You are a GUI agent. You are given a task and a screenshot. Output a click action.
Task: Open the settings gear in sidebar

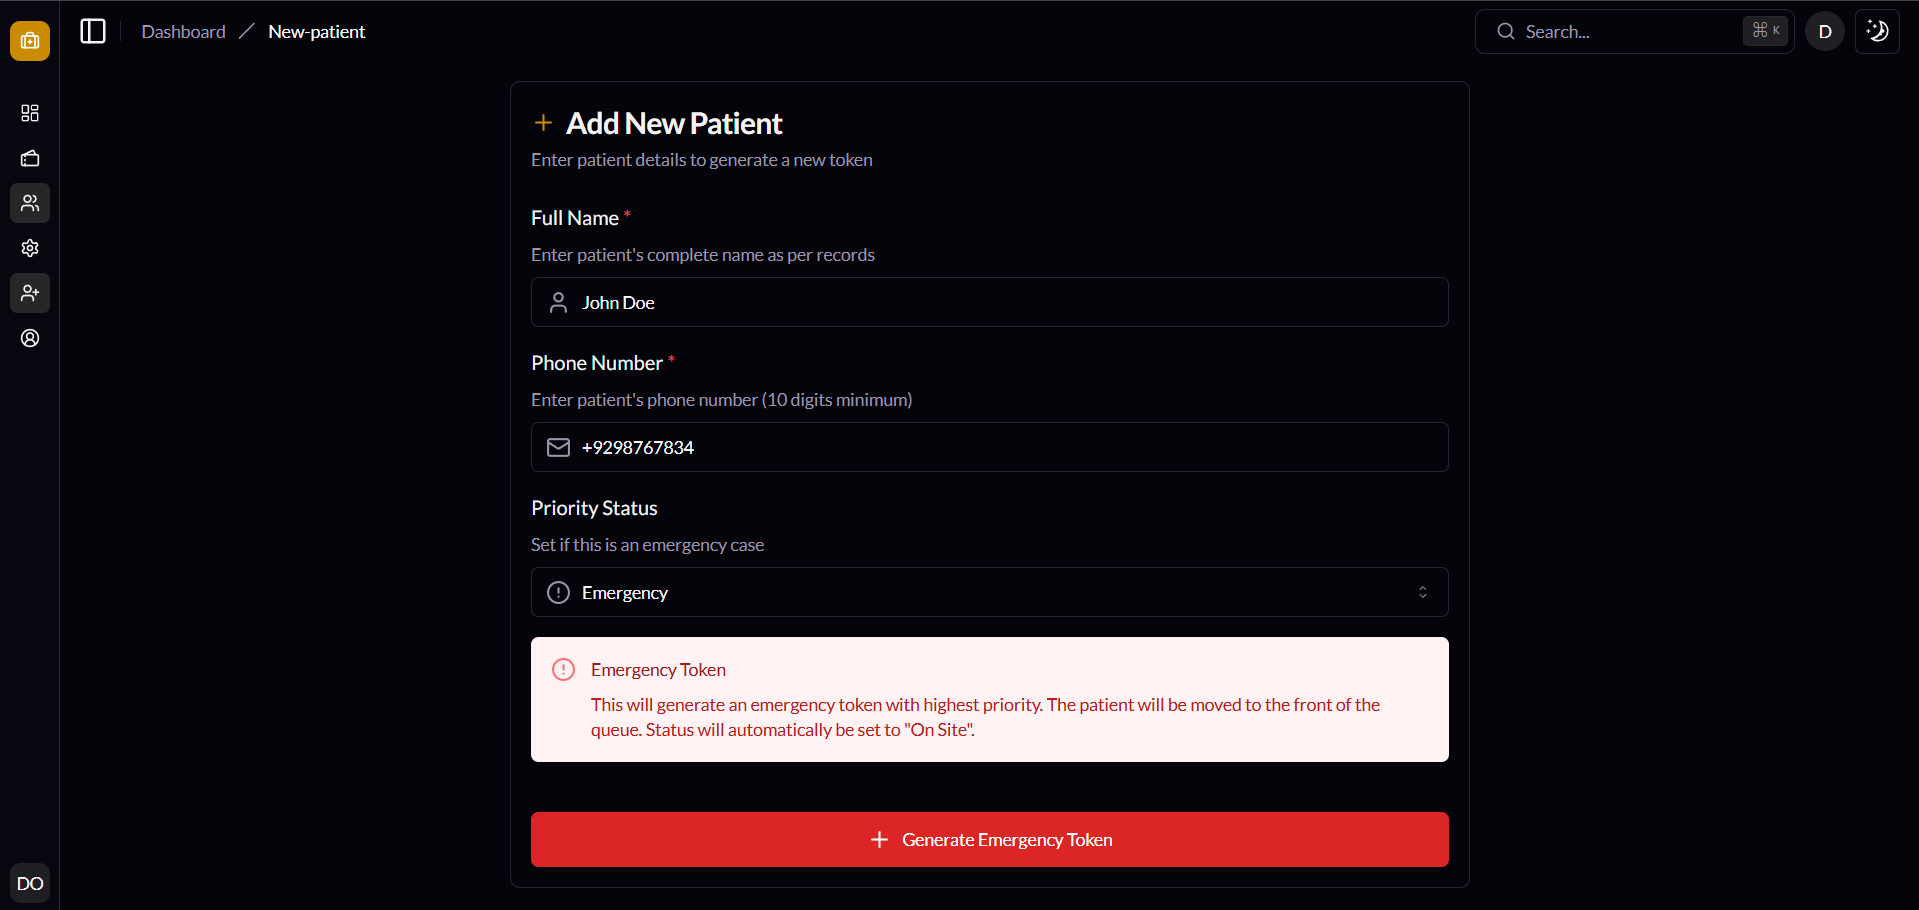tap(30, 248)
